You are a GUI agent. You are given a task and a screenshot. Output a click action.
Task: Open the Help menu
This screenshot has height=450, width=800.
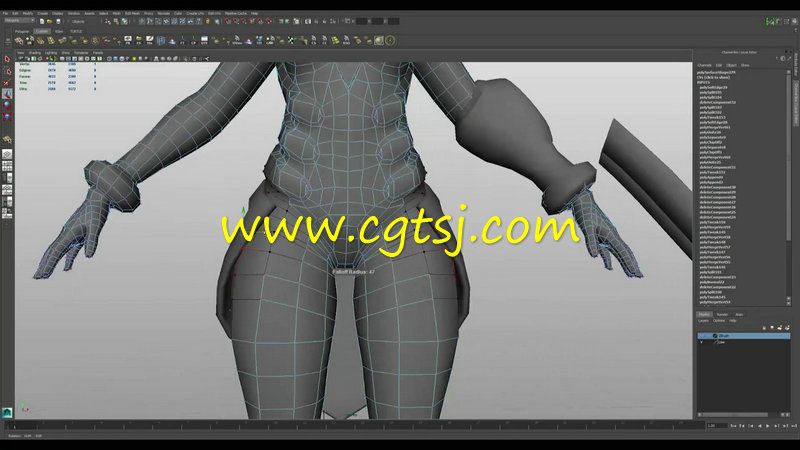[254, 13]
